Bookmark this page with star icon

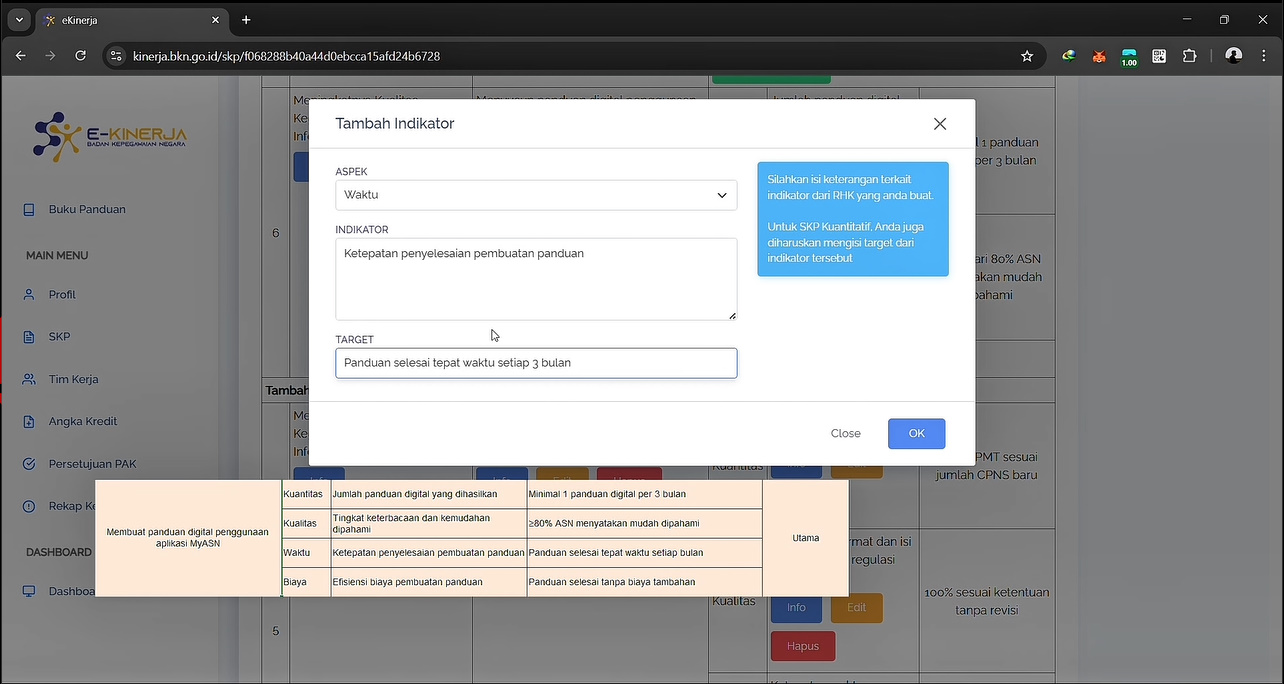pyautogui.click(x=1027, y=56)
